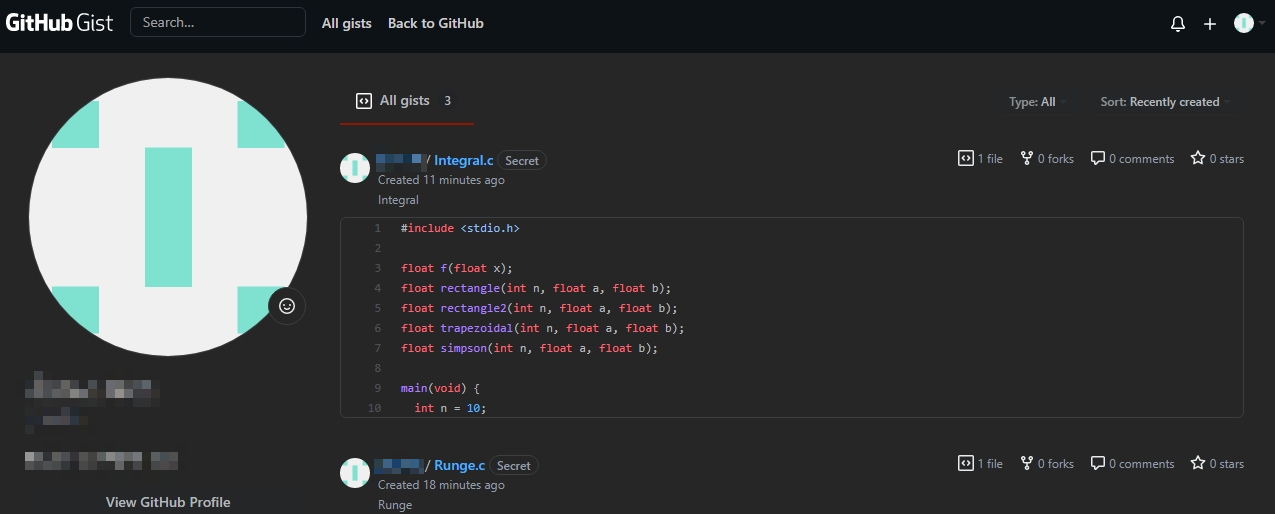
Task: Click the '#include <stdio.h>' code line
Action: (x=460, y=228)
